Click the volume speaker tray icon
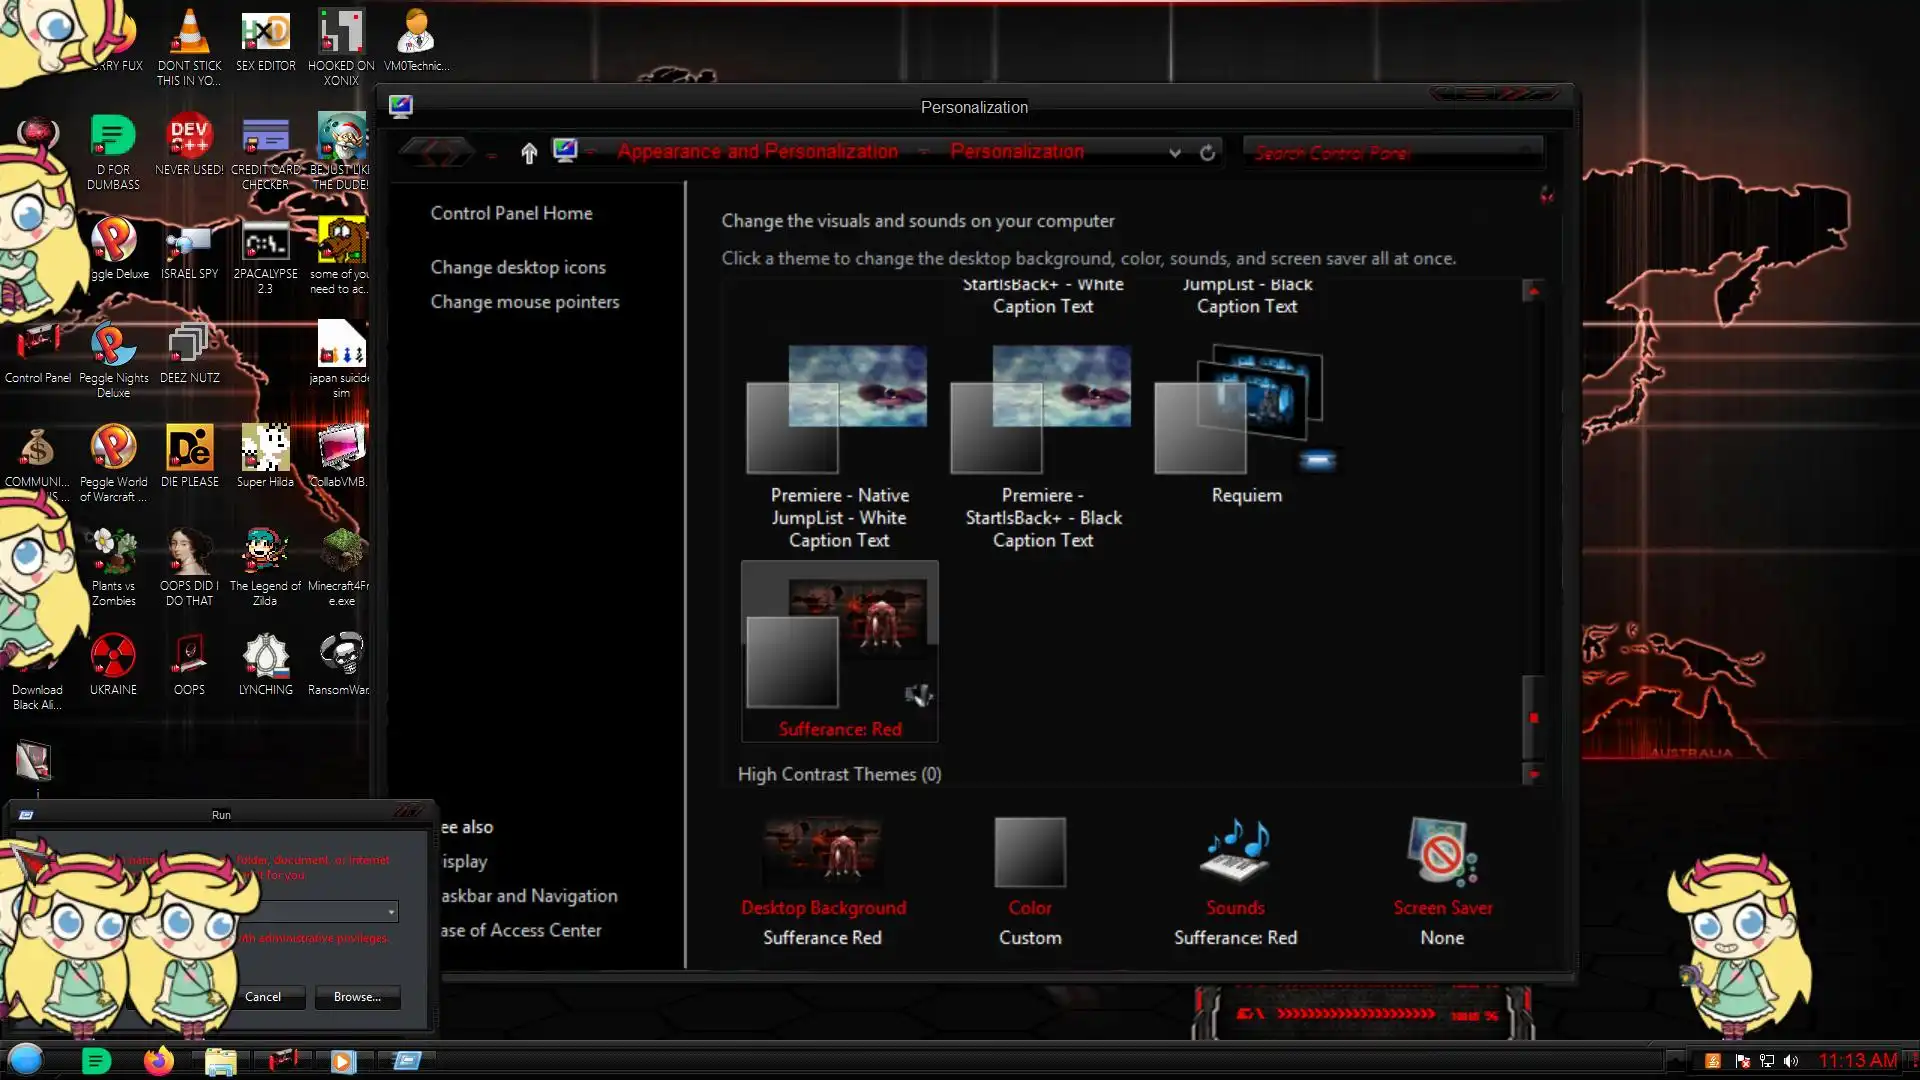The width and height of the screenshot is (1920, 1080). tap(1791, 1061)
